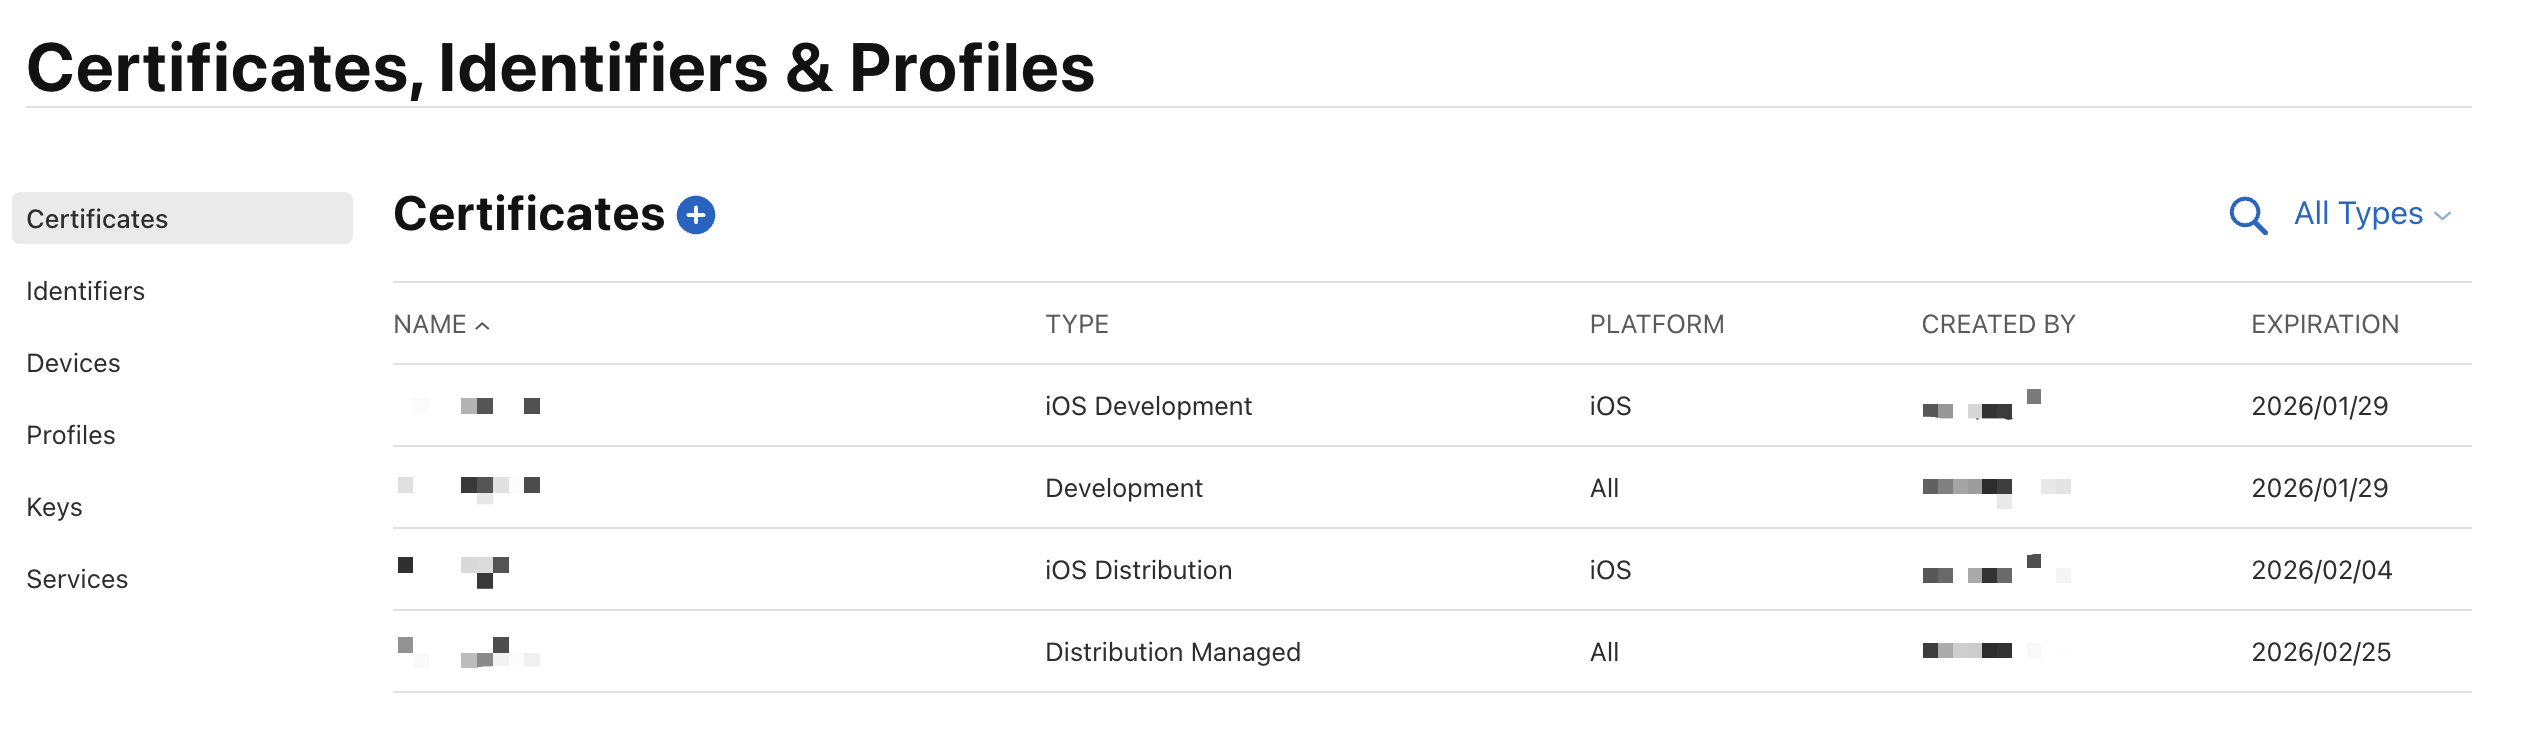Open the Profiles section
This screenshot has width=2538, height=748.
70,435
